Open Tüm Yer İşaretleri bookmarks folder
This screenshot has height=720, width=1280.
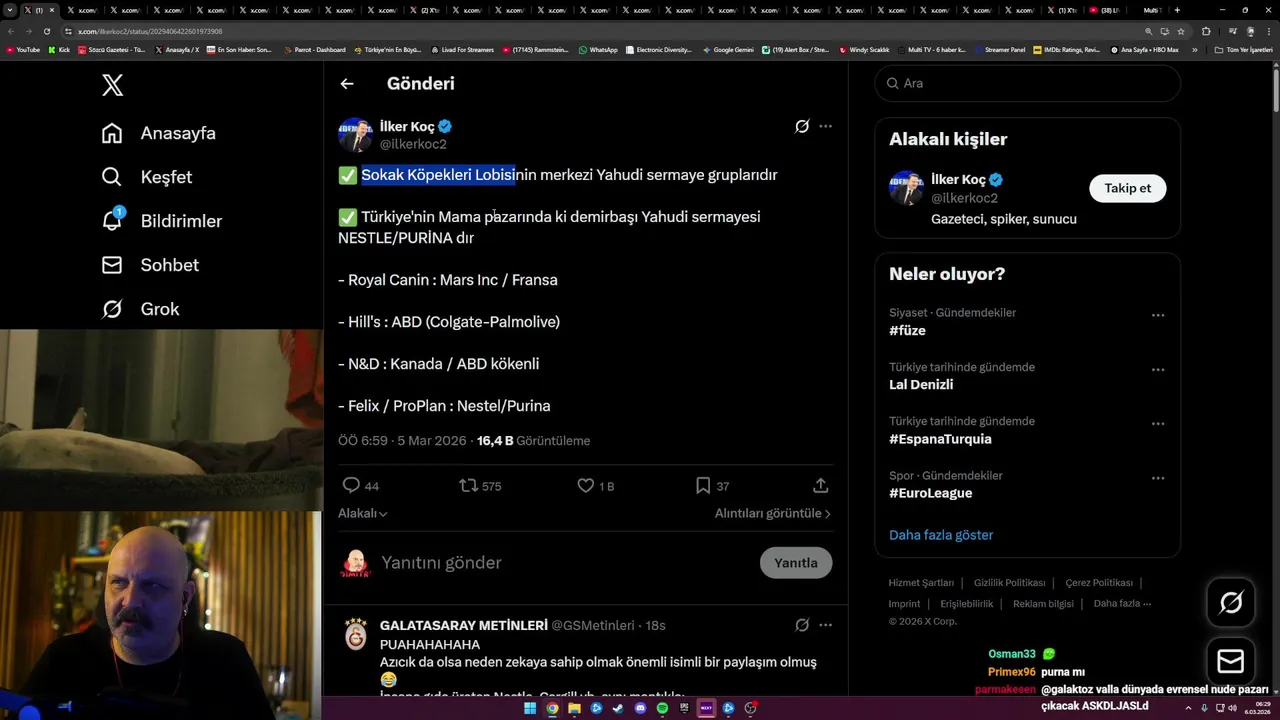point(1243,49)
